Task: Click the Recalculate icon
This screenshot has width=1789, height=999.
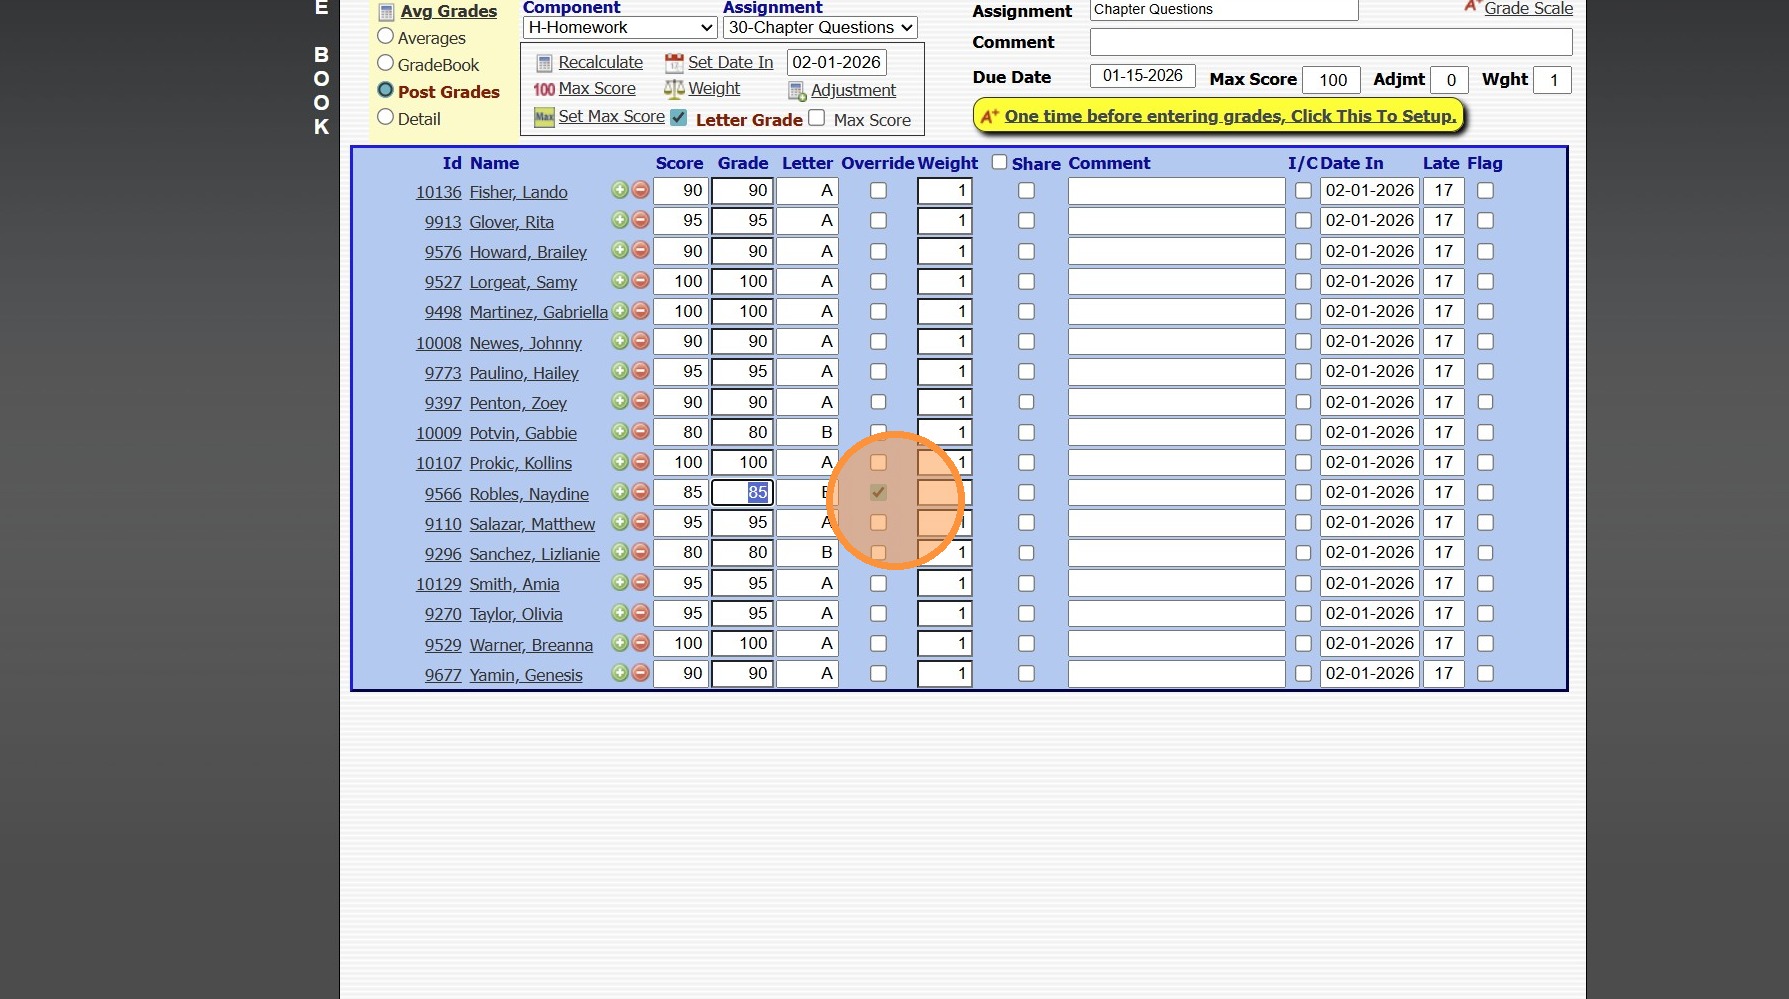Action: point(544,63)
